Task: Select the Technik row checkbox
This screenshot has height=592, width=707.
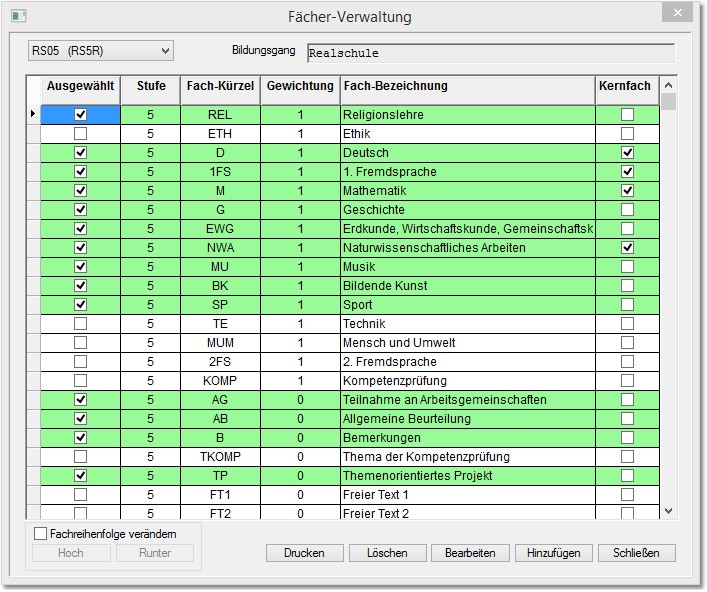Action: (81, 324)
